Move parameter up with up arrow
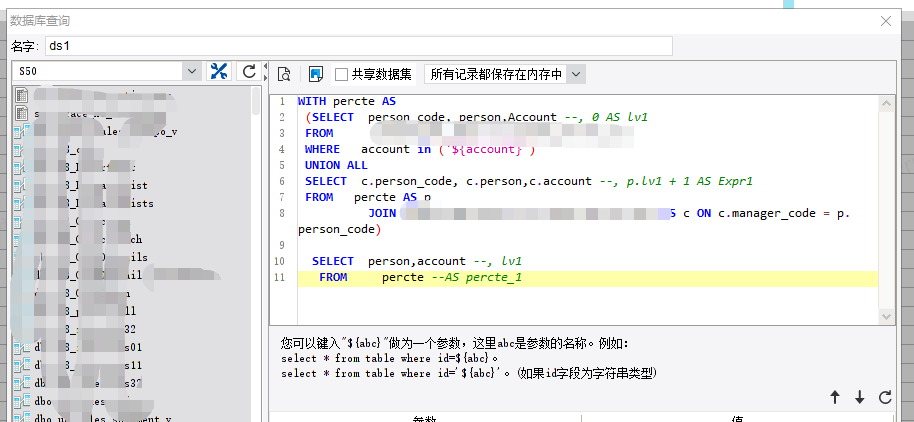The width and height of the screenshot is (914, 422). tap(835, 397)
